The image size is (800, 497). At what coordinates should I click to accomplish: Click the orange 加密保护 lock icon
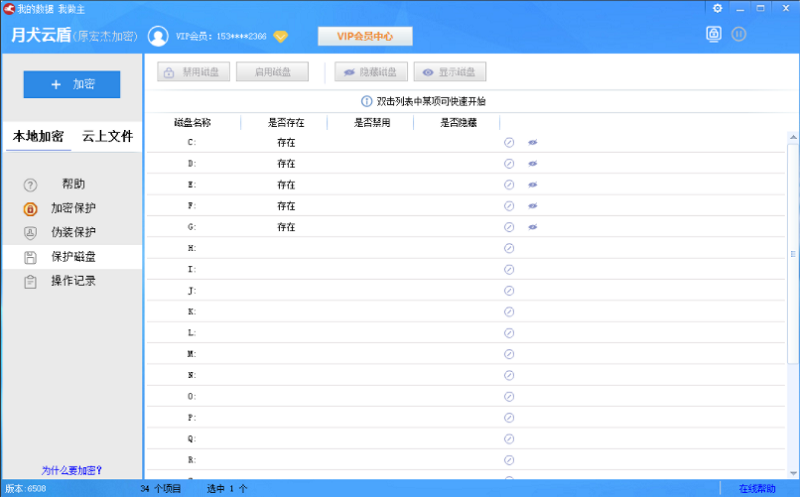[x=30, y=209]
